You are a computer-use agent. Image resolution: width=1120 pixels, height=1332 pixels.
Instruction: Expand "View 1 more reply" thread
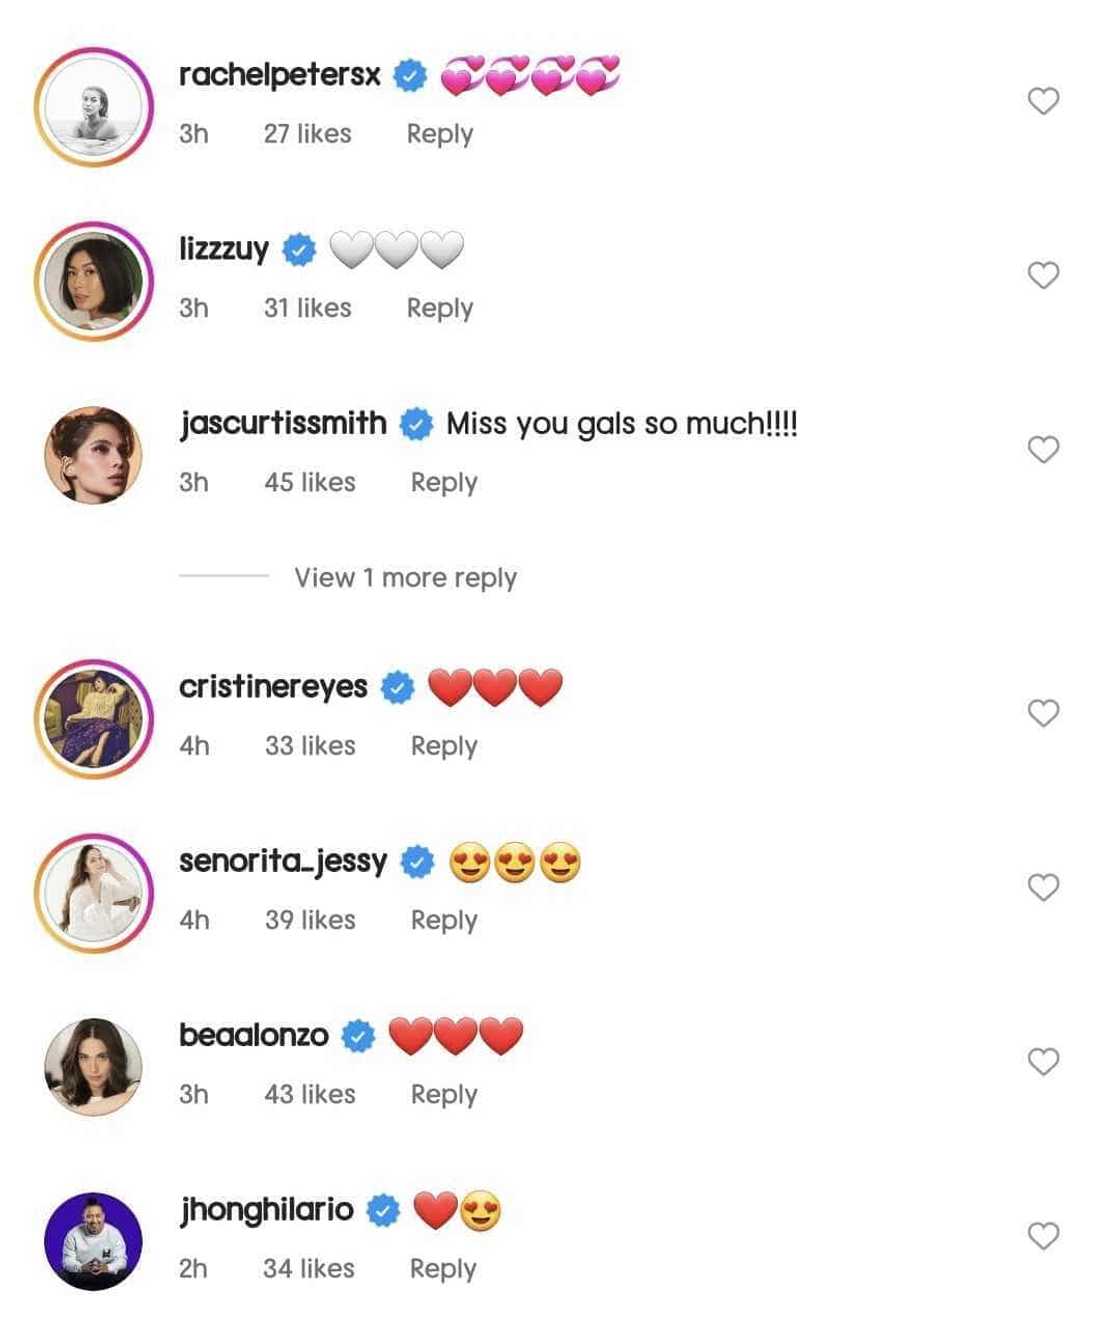click(x=405, y=578)
